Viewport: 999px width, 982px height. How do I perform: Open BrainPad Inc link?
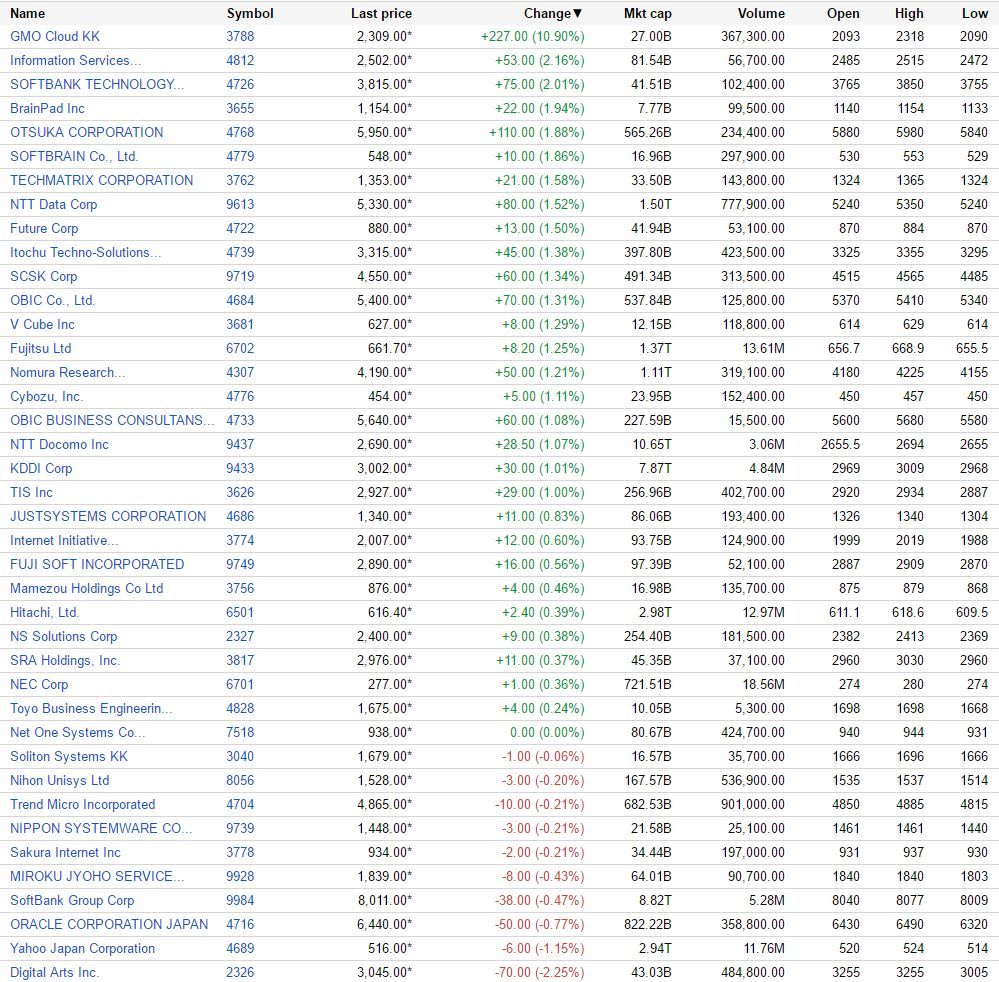(47, 108)
